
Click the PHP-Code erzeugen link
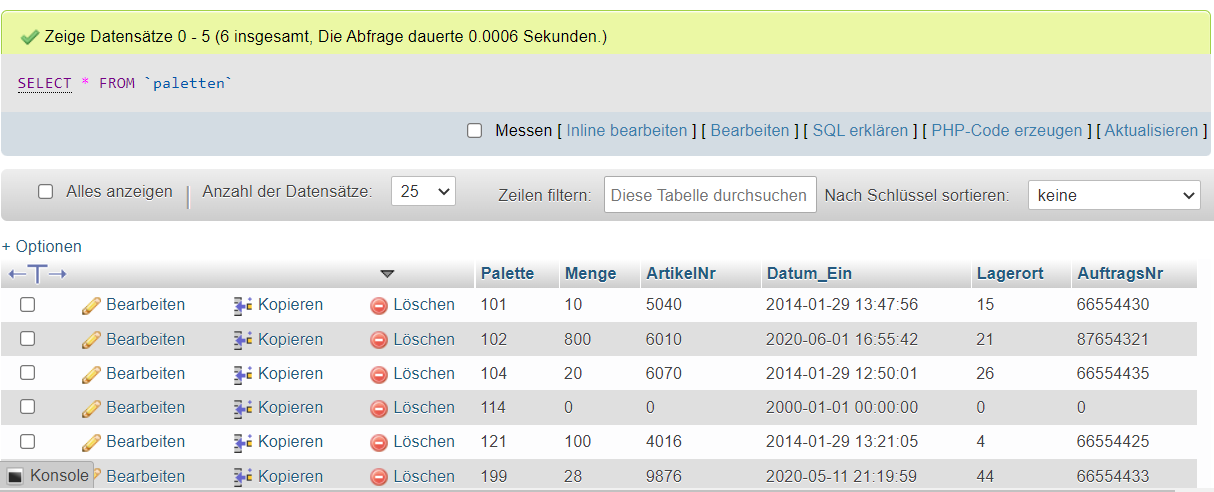coord(1007,131)
